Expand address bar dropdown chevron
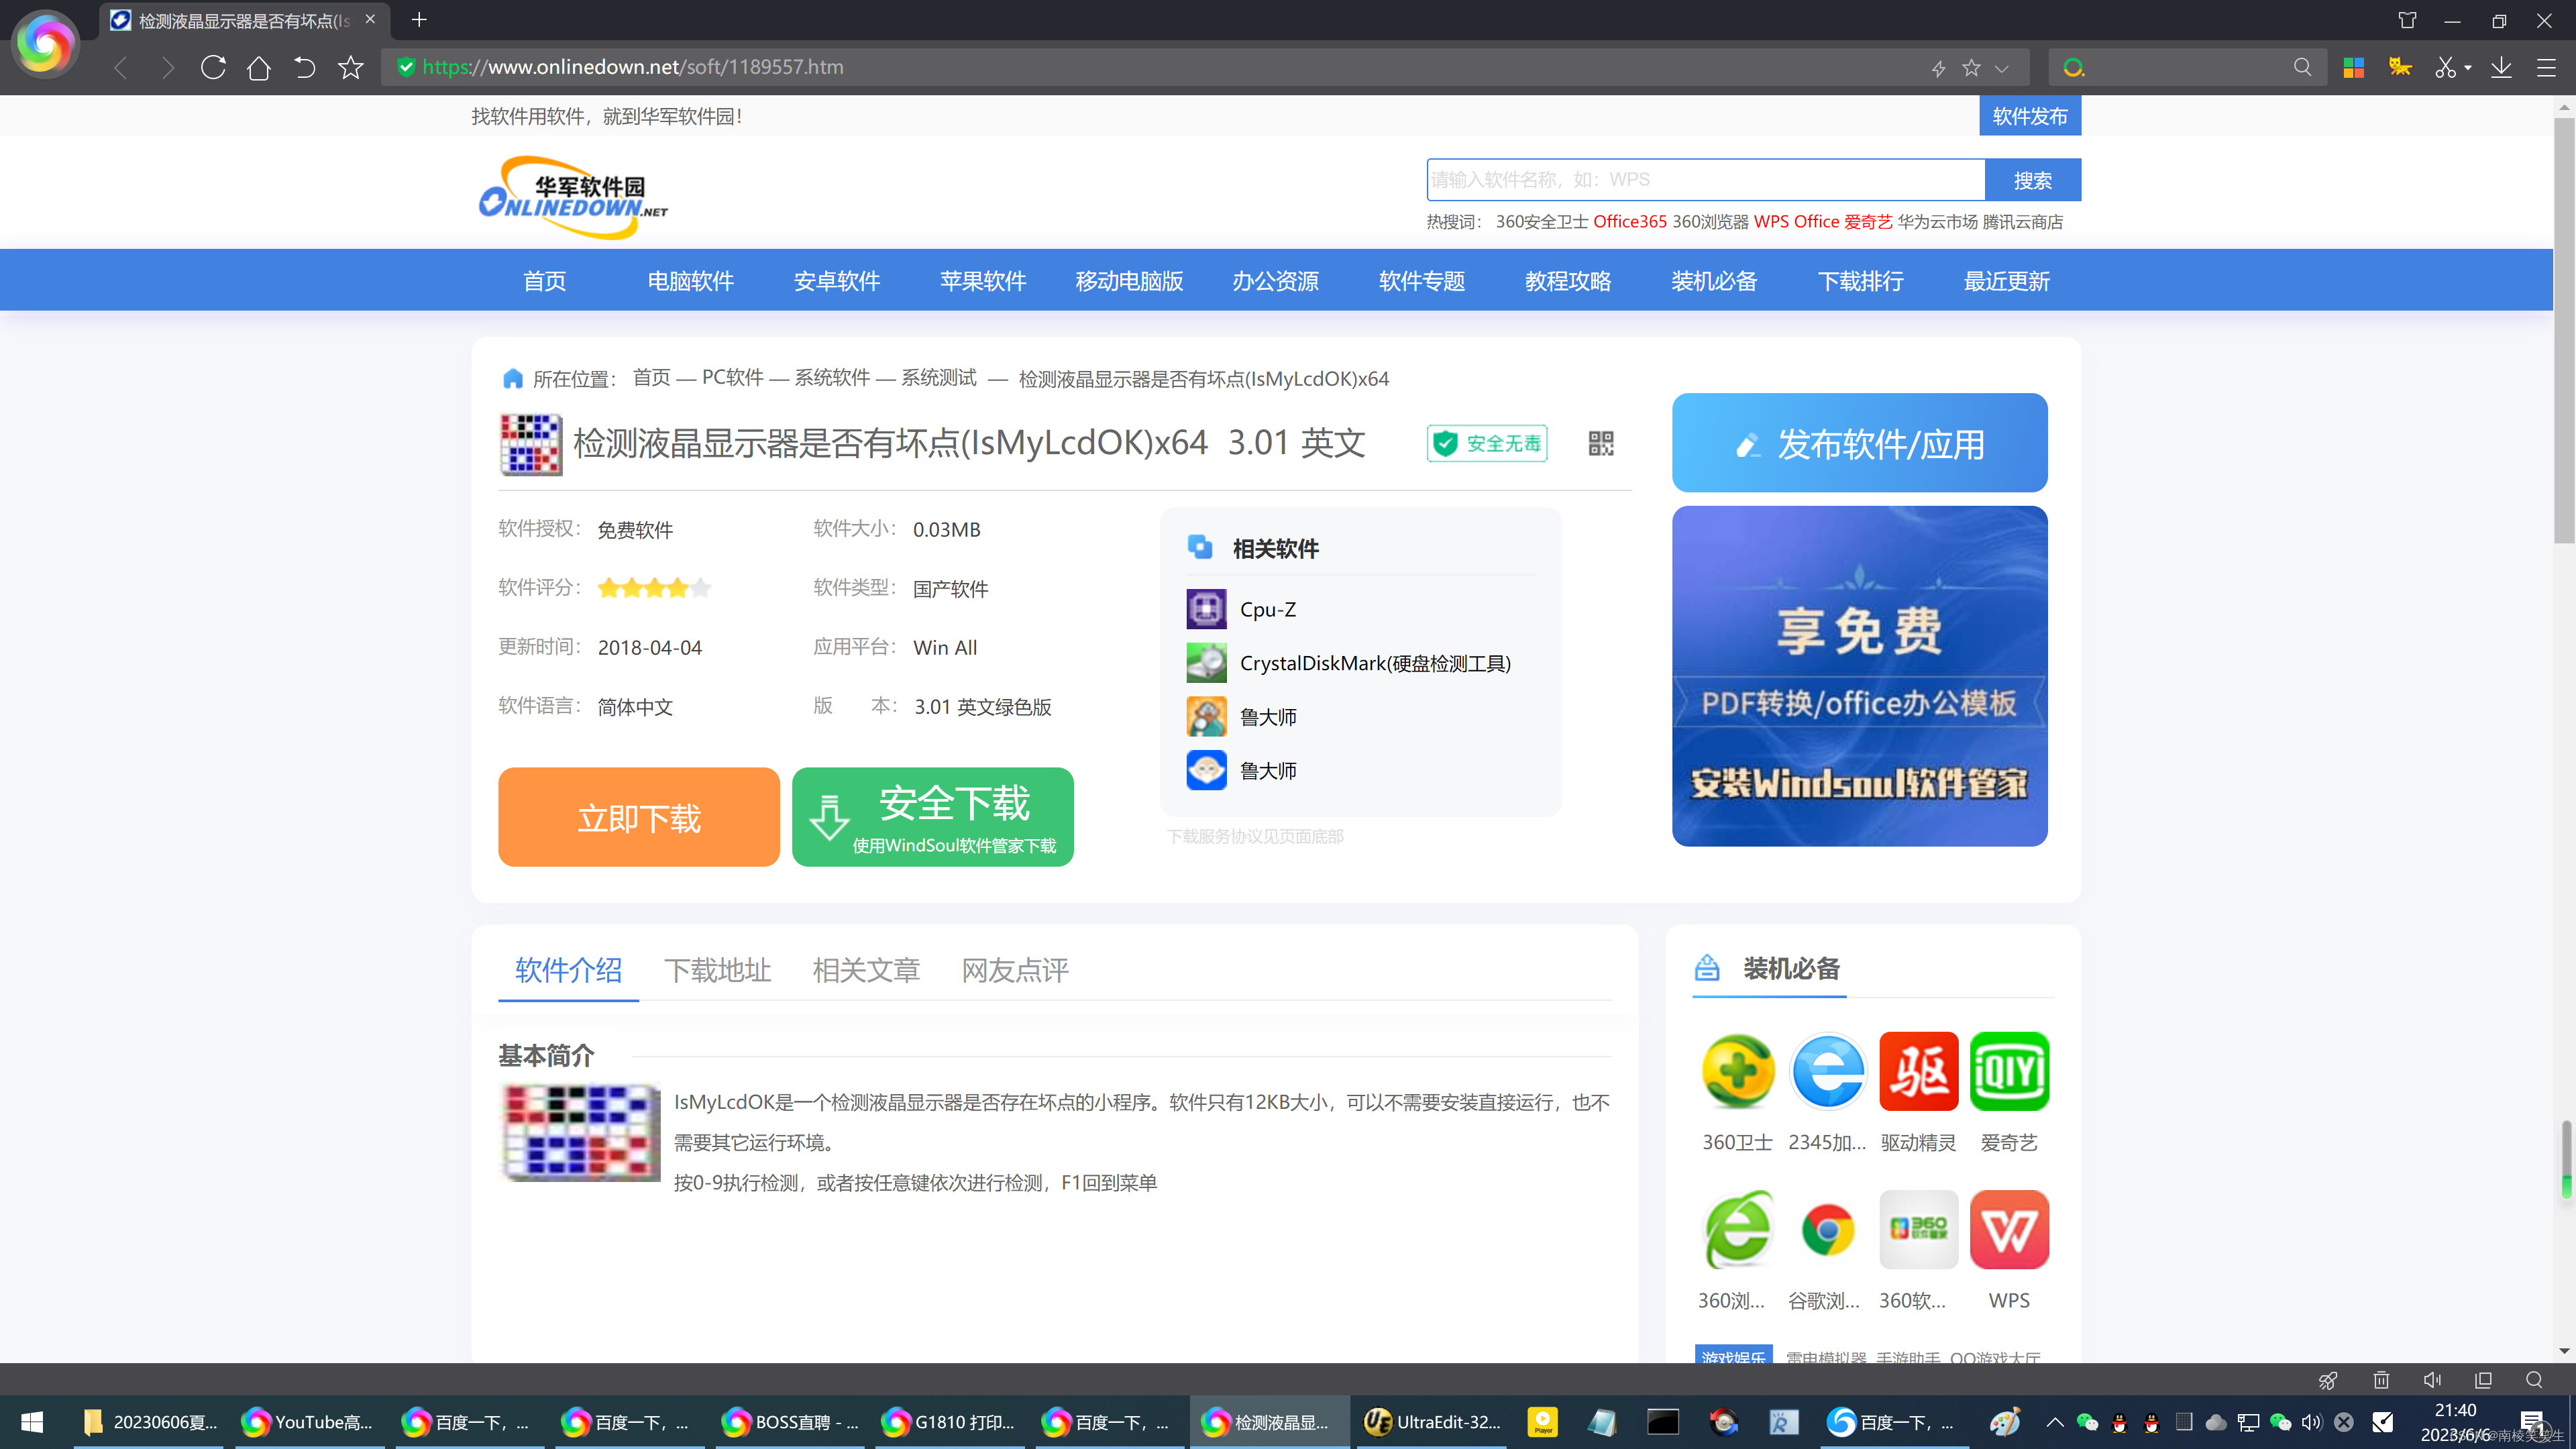 tap(2001, 68)
